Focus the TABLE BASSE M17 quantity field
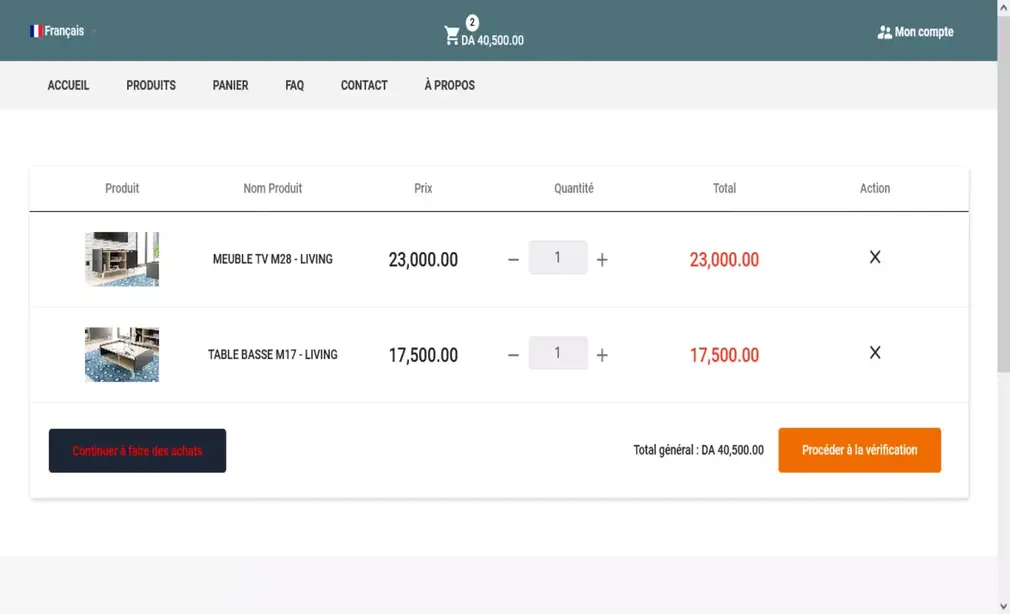1010x614 pixels. 557,353
